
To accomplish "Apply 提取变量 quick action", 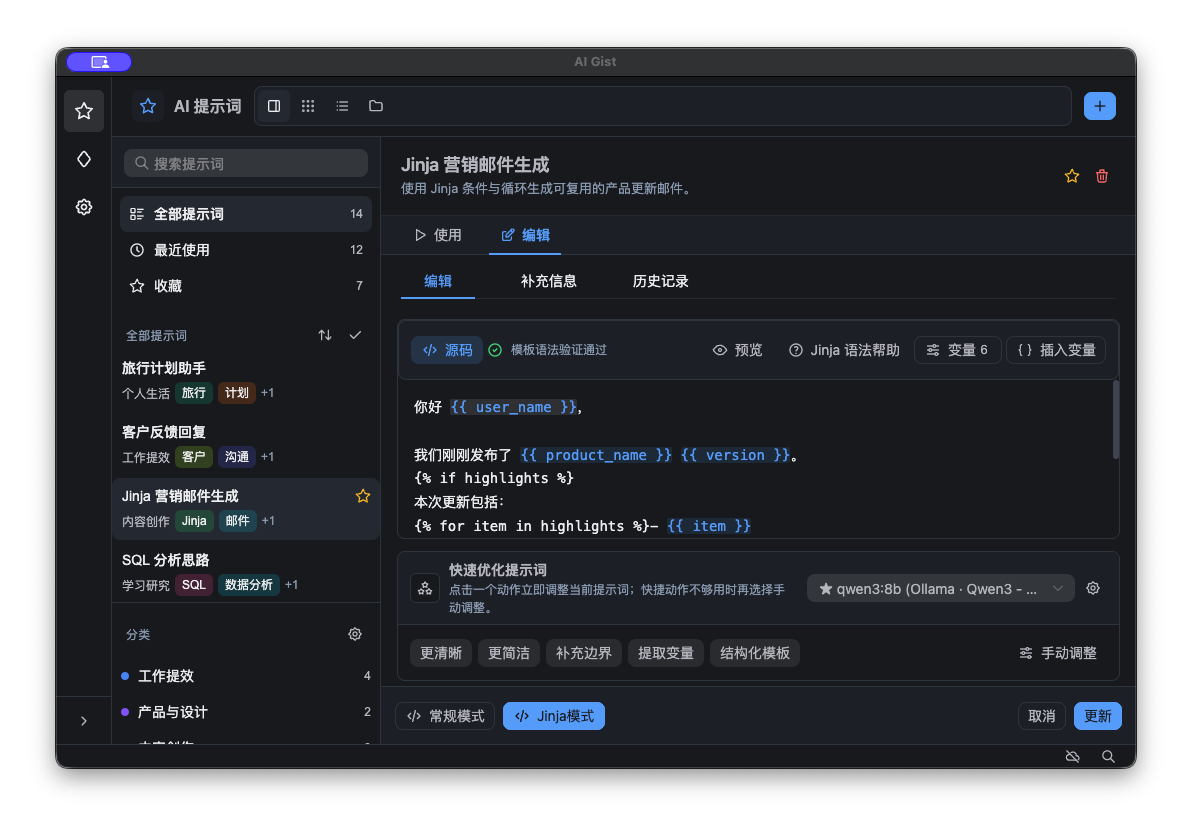I will (x=665, y=653).
